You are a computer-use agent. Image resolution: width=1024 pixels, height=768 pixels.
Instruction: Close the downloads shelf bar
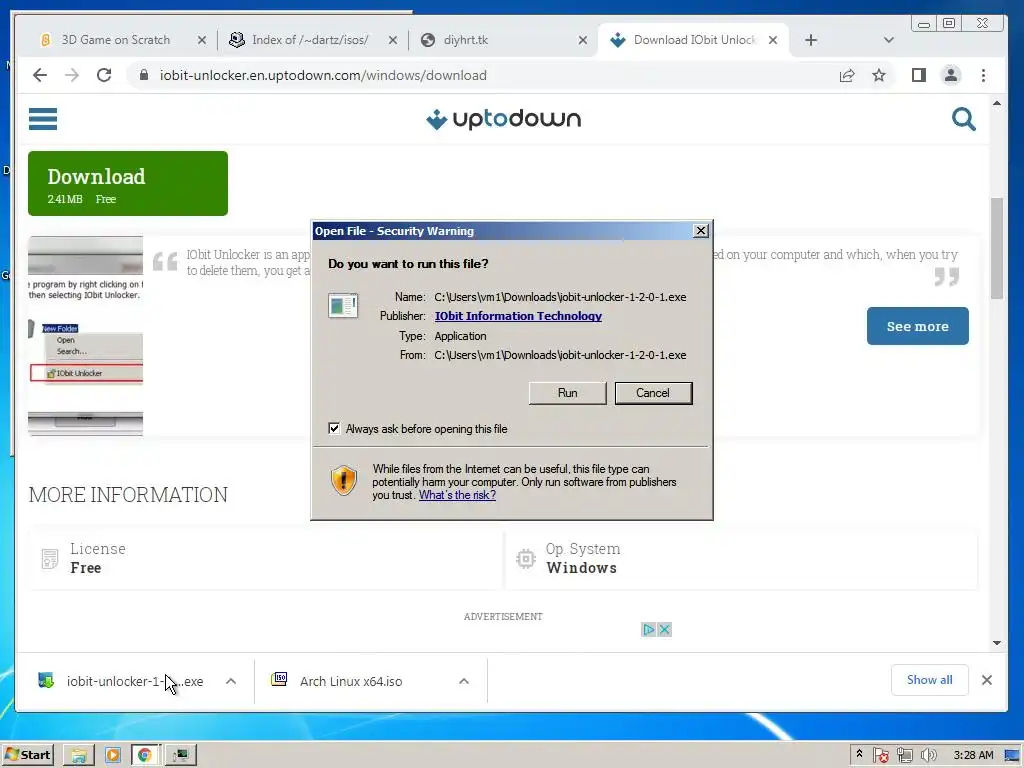pyautogui.click(x=987, y=680)
